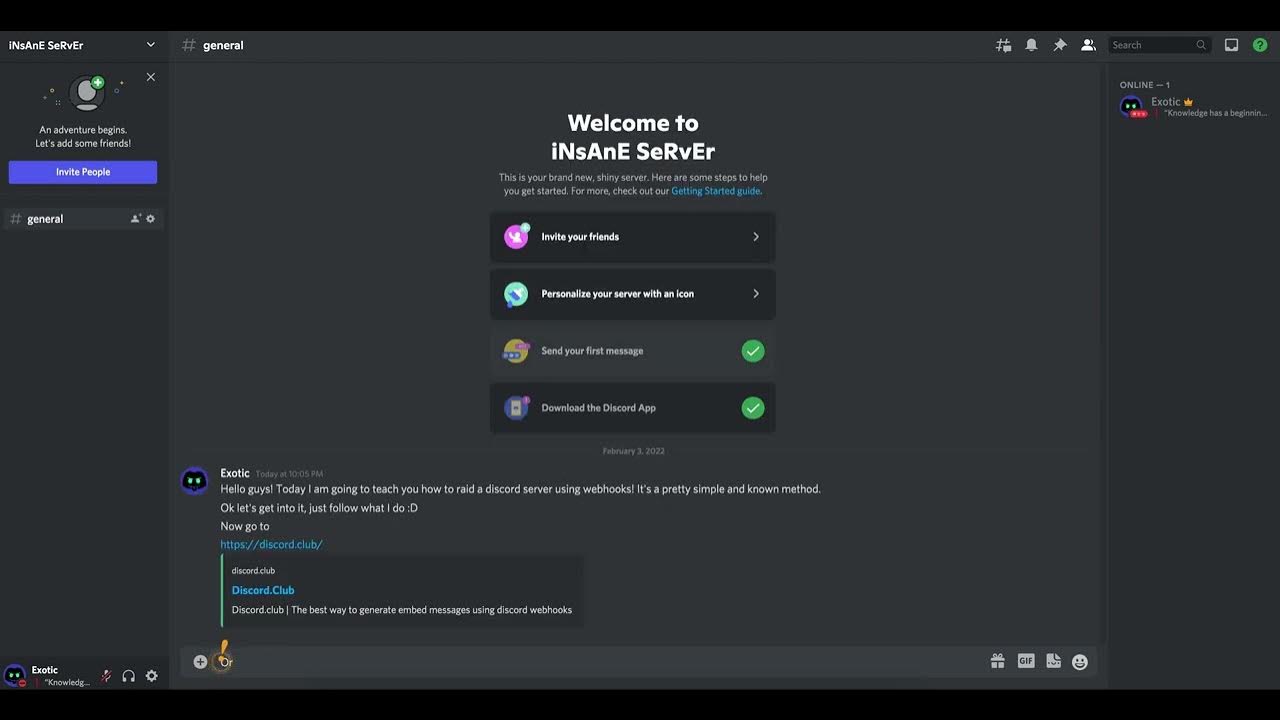Open the emoji picker
Viewport: 1280px width, 720px height.
click(x=1080, y=661)
